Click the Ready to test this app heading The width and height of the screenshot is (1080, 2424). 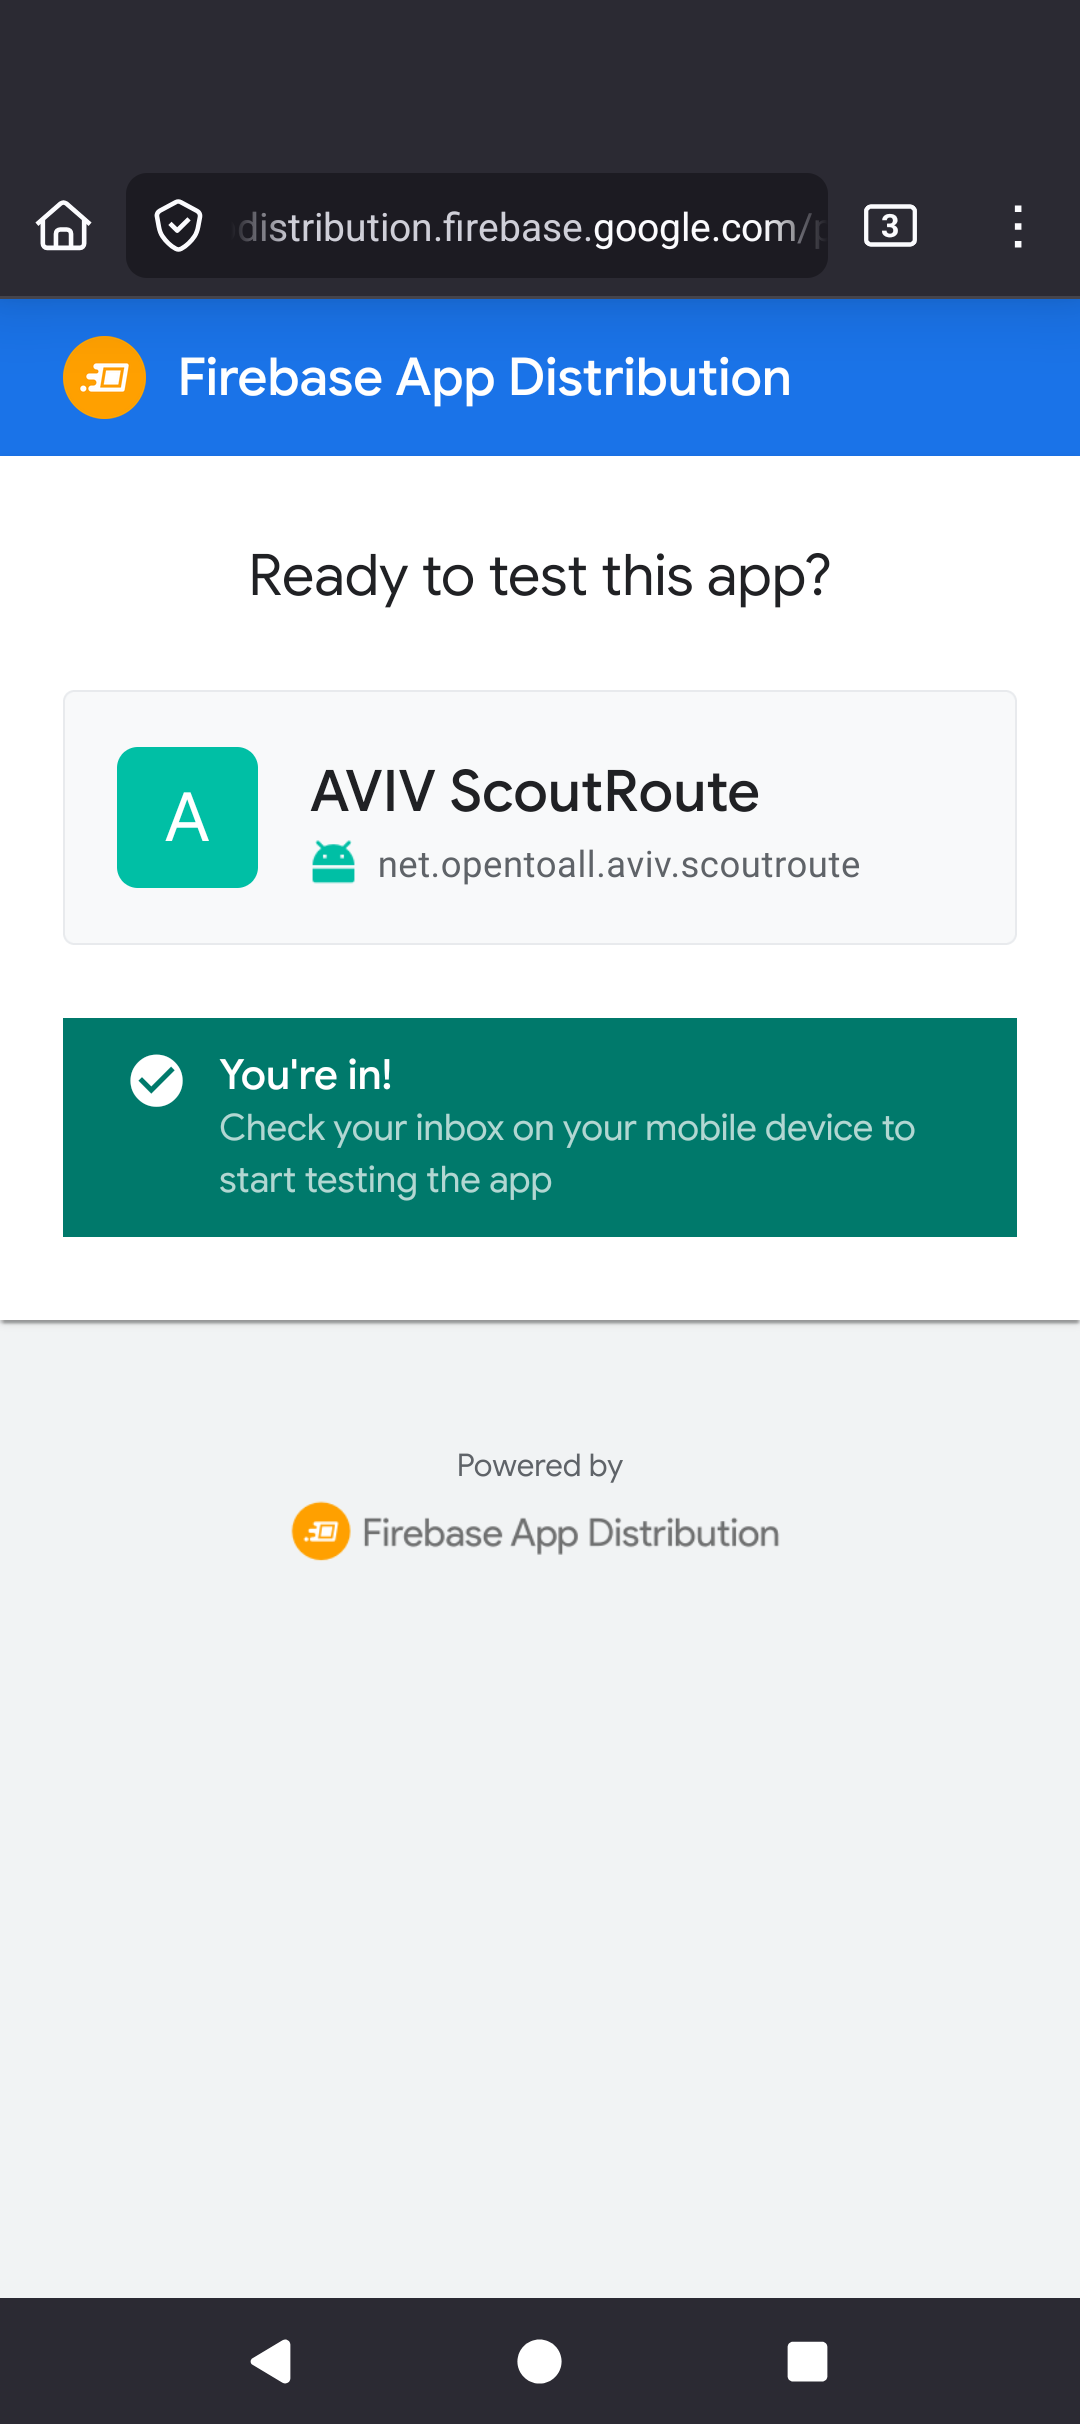pyautogui.click(x=539, y=575)
